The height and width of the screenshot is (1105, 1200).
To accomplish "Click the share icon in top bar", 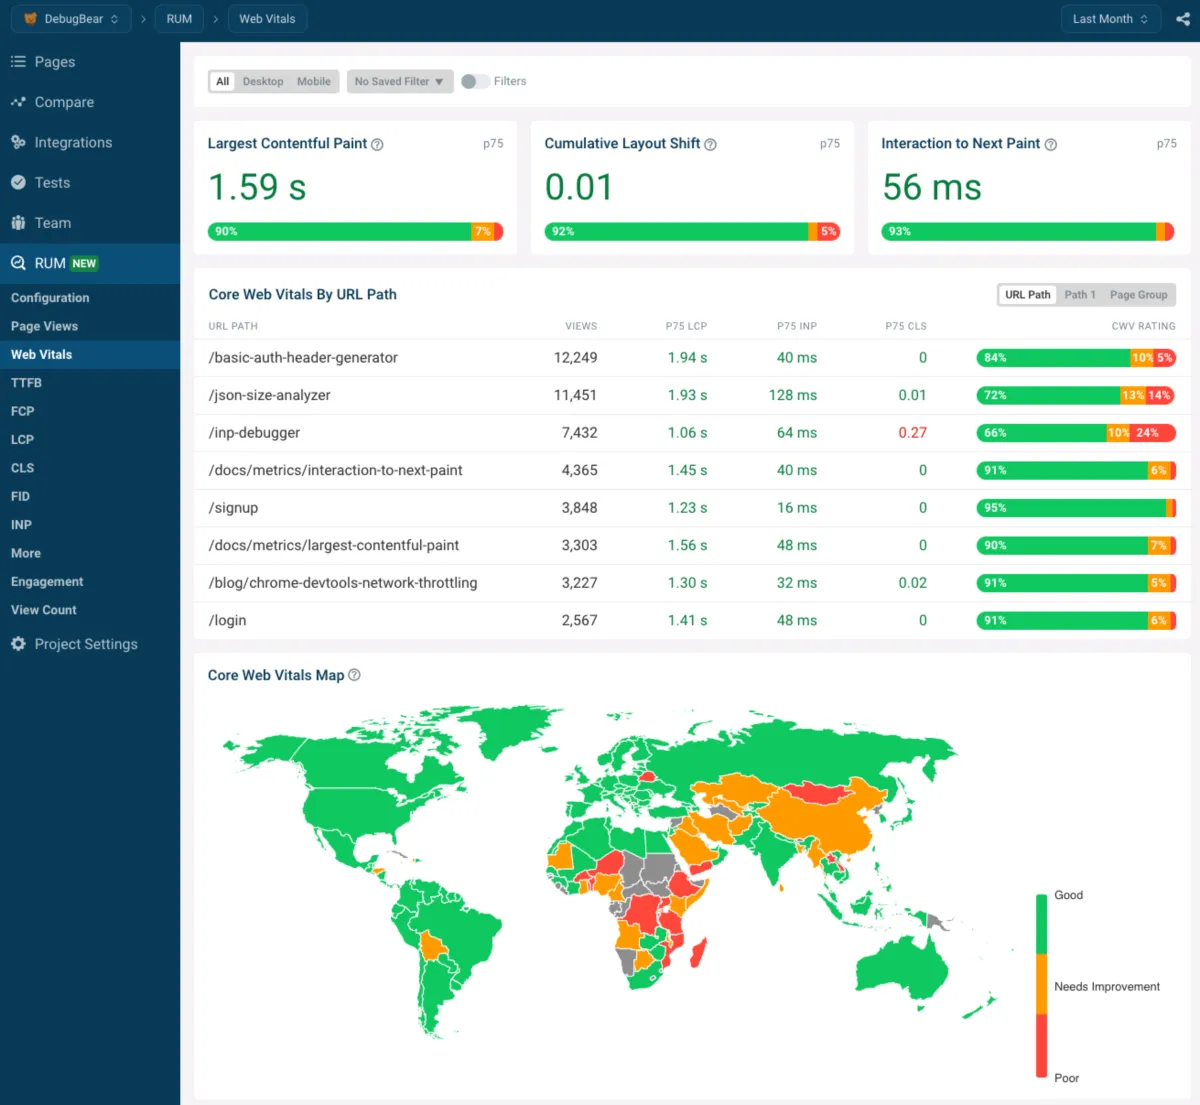I will (x=1182, y=19).
